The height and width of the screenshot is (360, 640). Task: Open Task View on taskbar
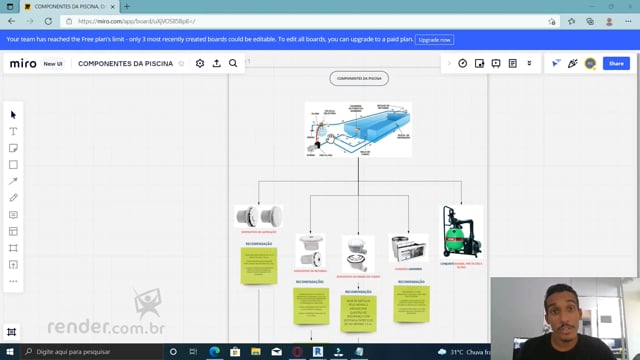[193, 352]
